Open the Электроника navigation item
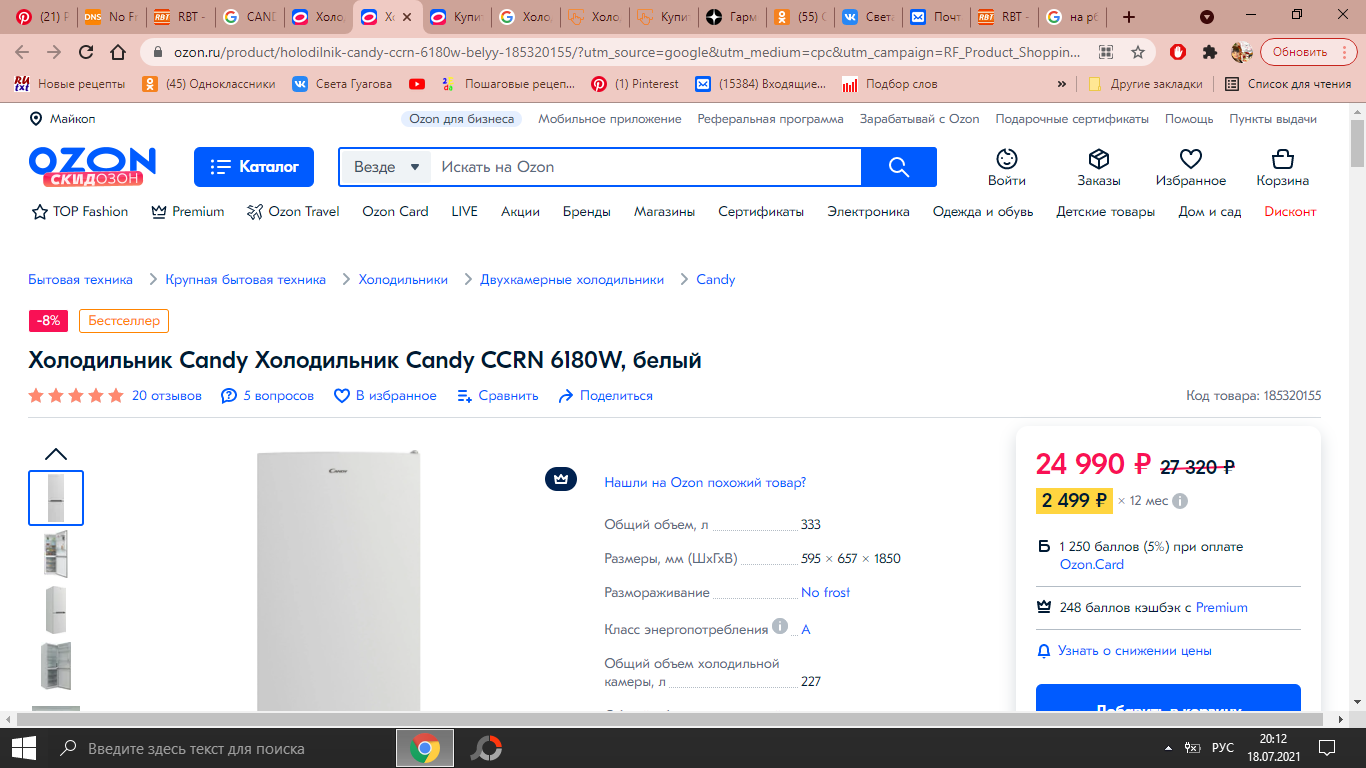 [x=868, y=212]
